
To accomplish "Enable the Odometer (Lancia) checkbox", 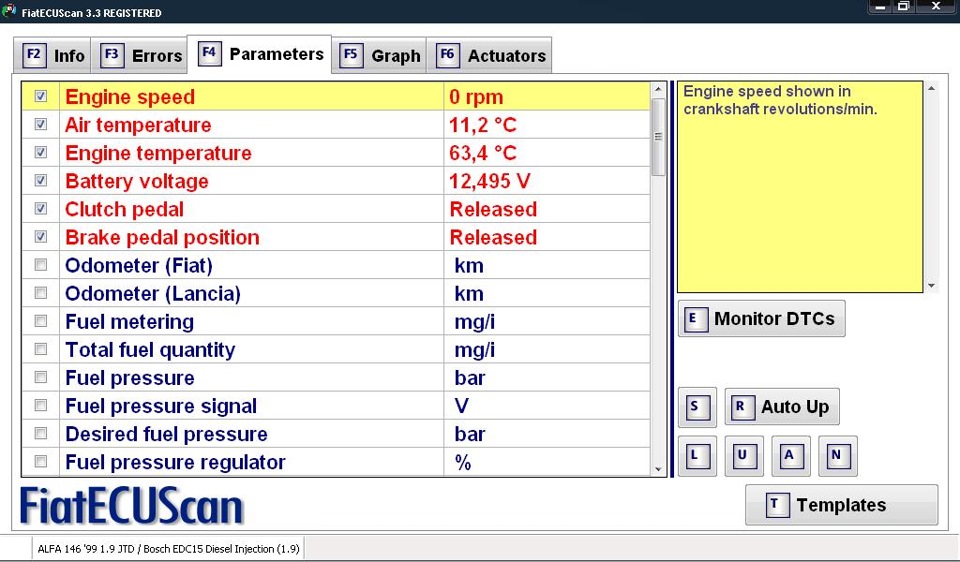I will tap(40, 293).
